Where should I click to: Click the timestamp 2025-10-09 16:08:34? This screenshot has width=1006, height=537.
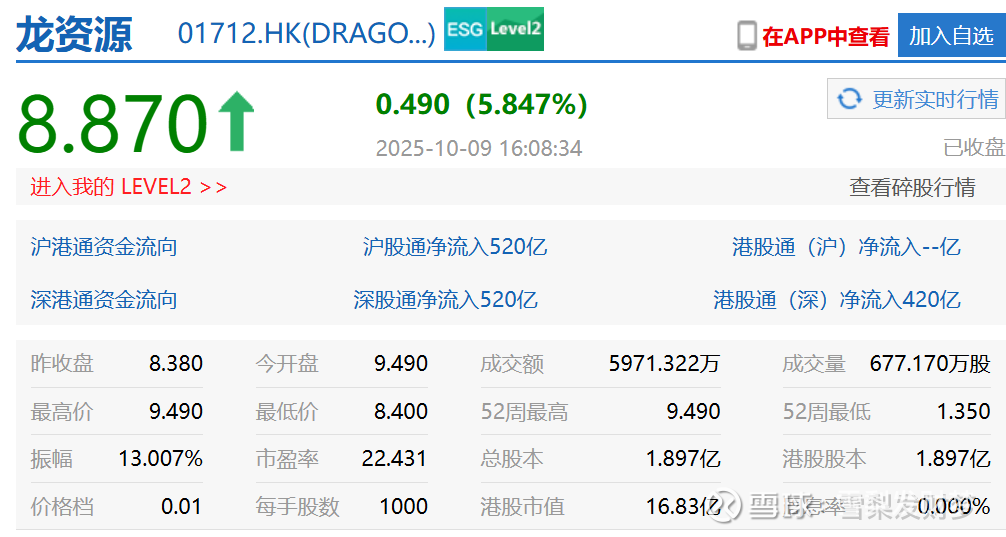[x=479, y=148]
